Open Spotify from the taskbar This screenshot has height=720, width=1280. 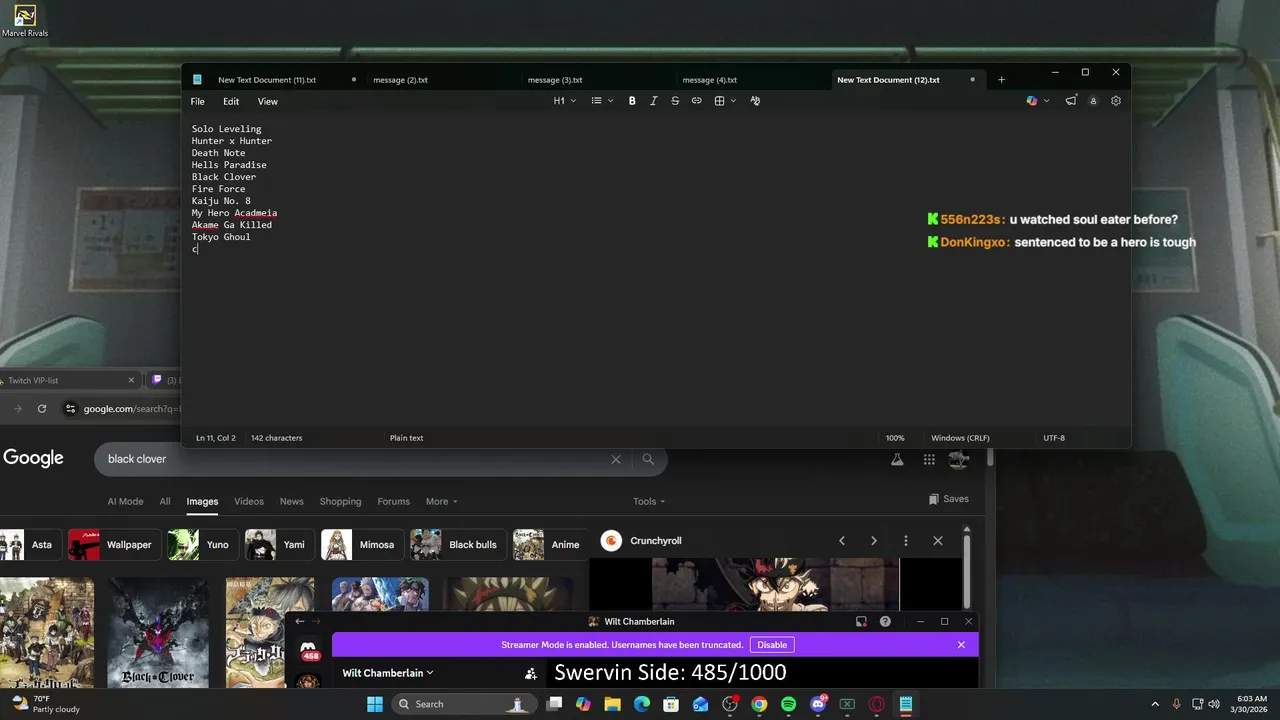(788, 704)
